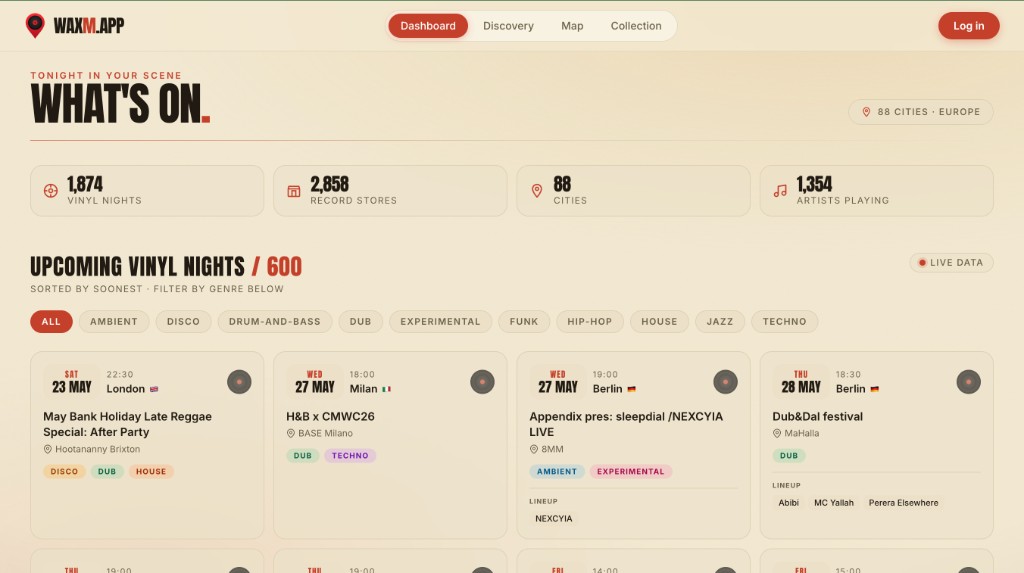The height and width of the screenshot is (573, 1024).
Task: Click AMBIENT tag on Appendix pres card
Action: pyautogui.click(x=556, y=472)
